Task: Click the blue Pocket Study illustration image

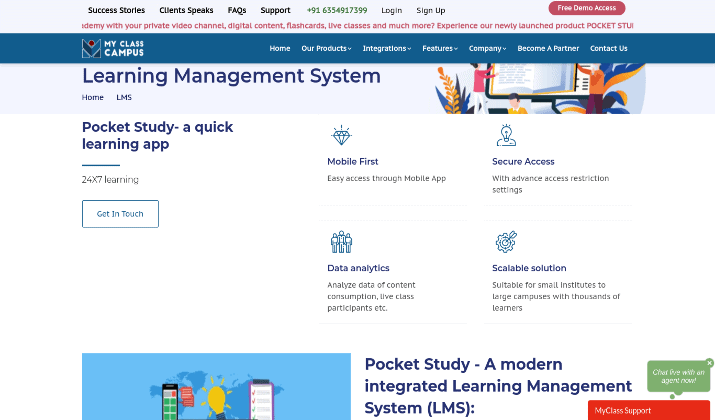Action: coord(216,386)
